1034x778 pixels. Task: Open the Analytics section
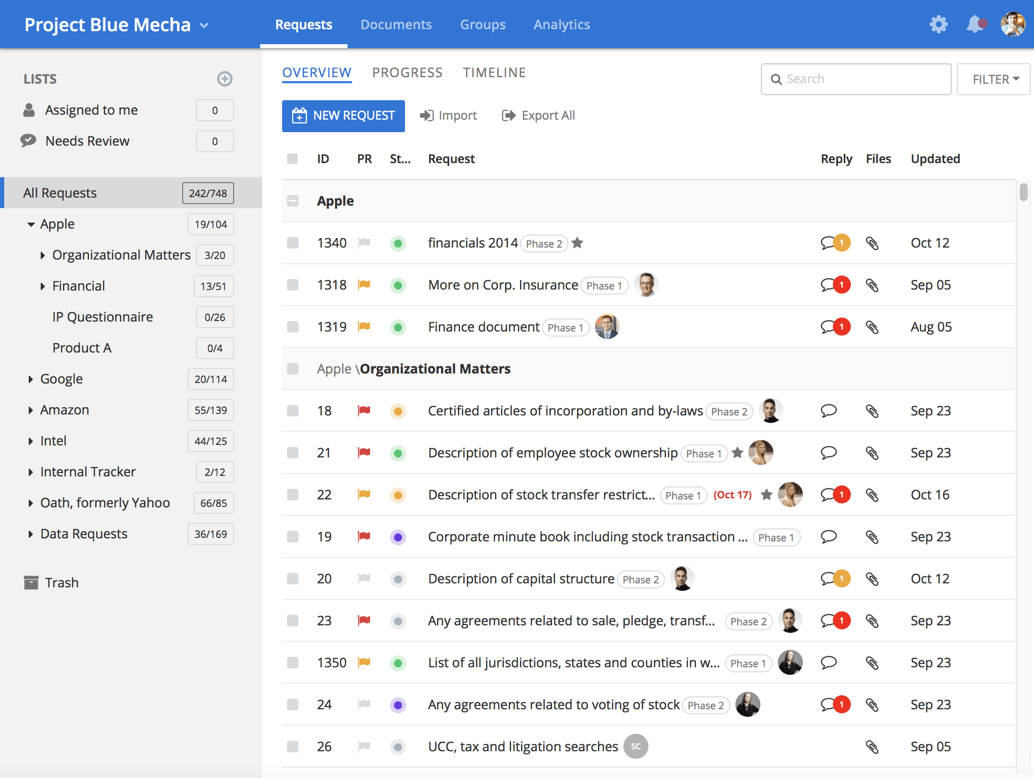561,25
